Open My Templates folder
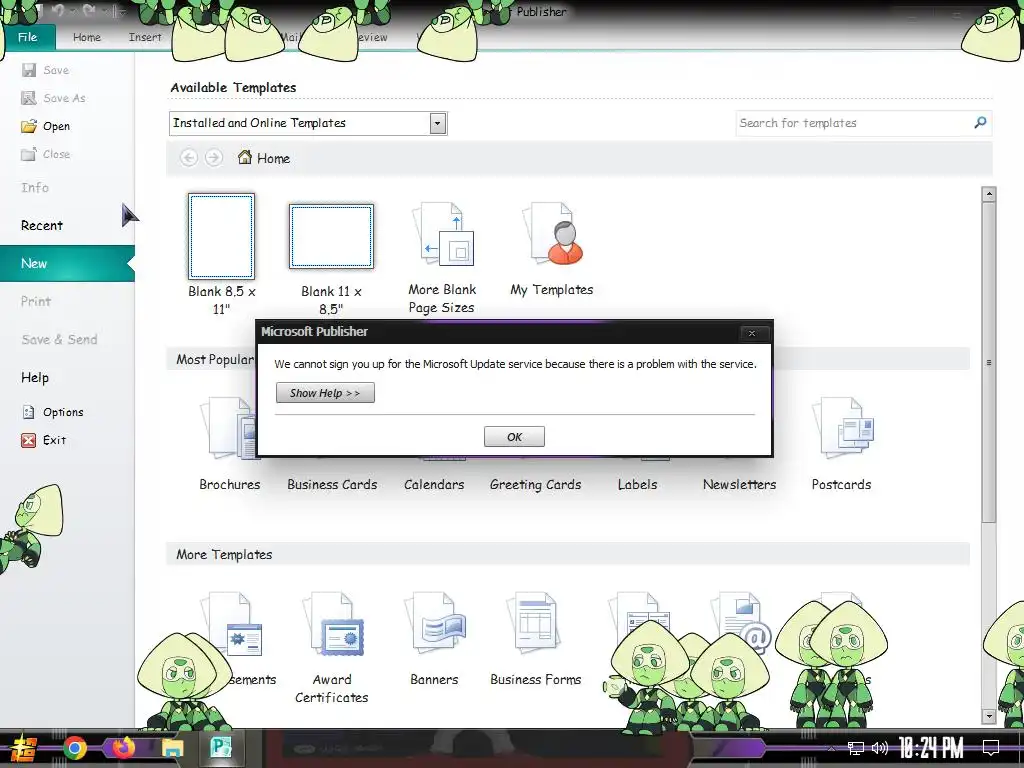The height and width of the screenshot is (768, 1024). click(552, 249)
